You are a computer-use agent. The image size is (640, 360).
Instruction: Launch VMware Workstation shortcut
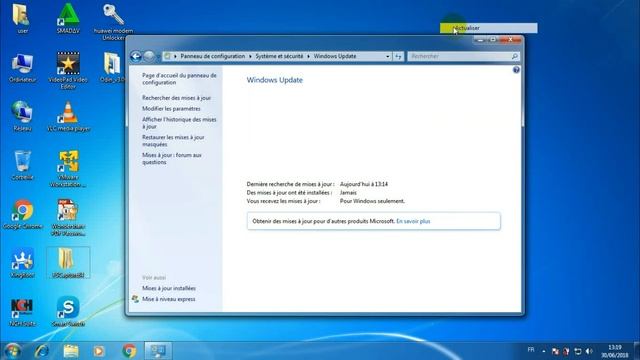pos(68,169)
